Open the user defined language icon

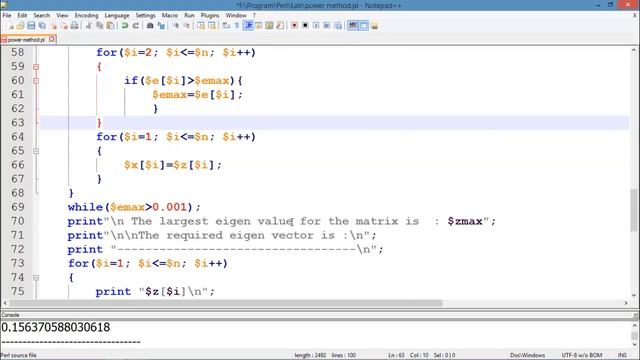click(259, 26)
